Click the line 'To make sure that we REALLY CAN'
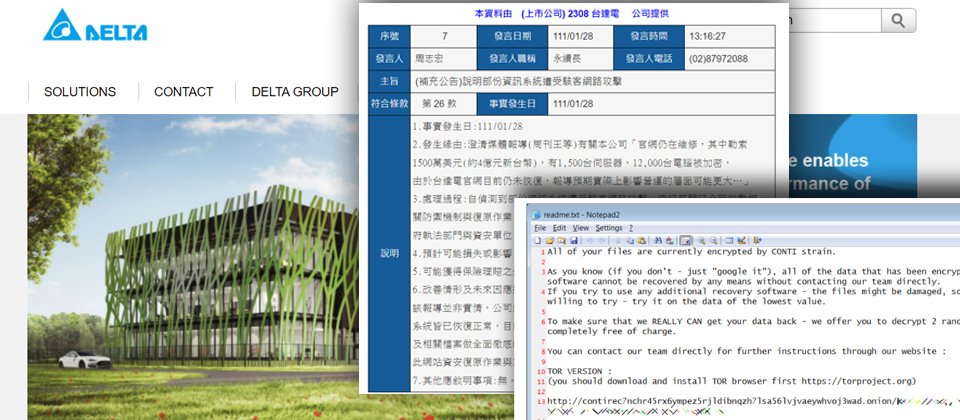The image size is (960, 420). 754,321
